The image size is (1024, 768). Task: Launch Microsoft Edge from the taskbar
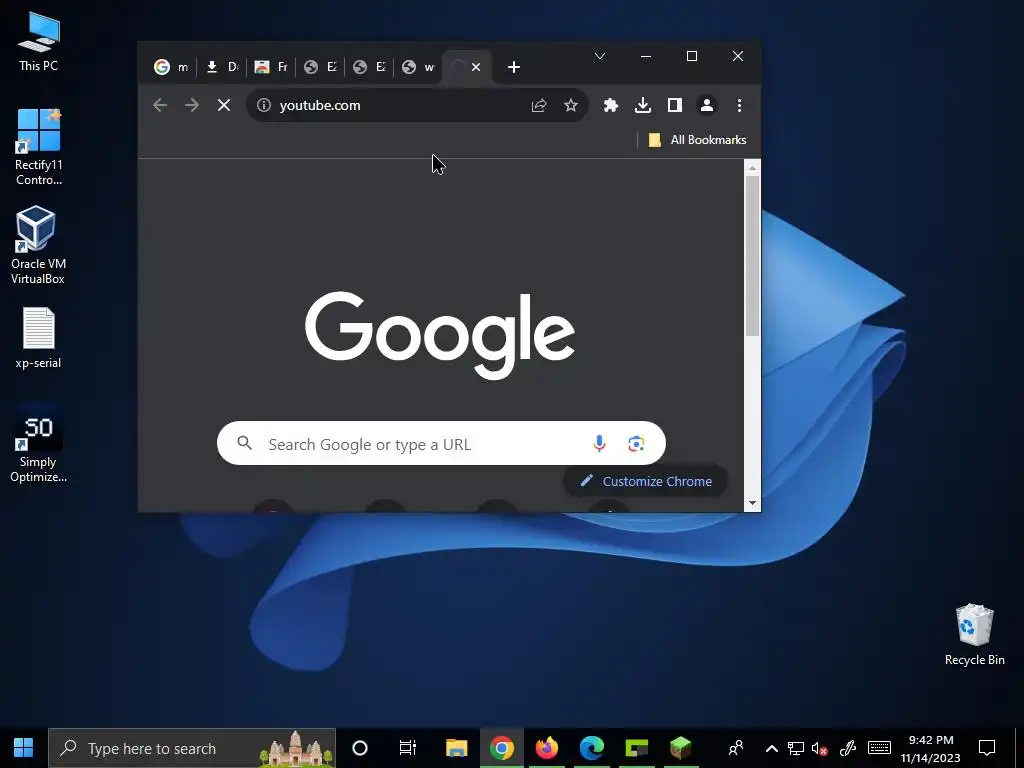coord(592,748)
